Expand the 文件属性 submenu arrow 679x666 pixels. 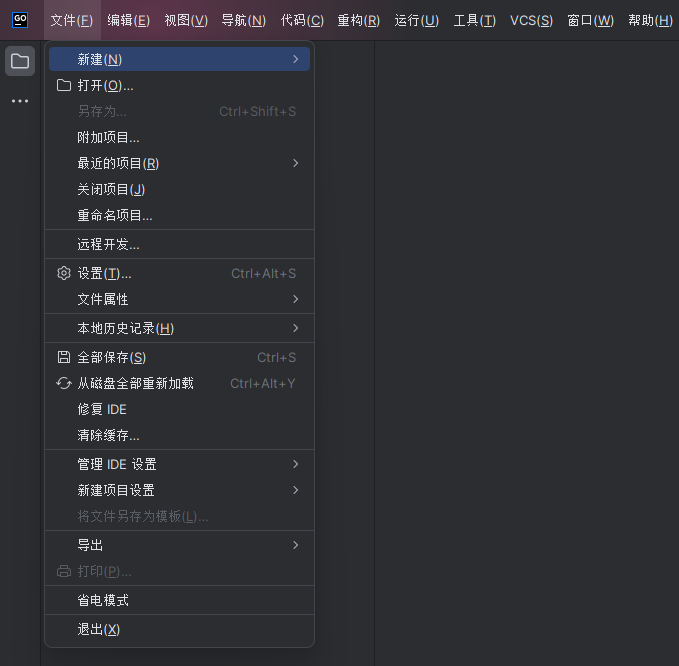coord(296,299)
